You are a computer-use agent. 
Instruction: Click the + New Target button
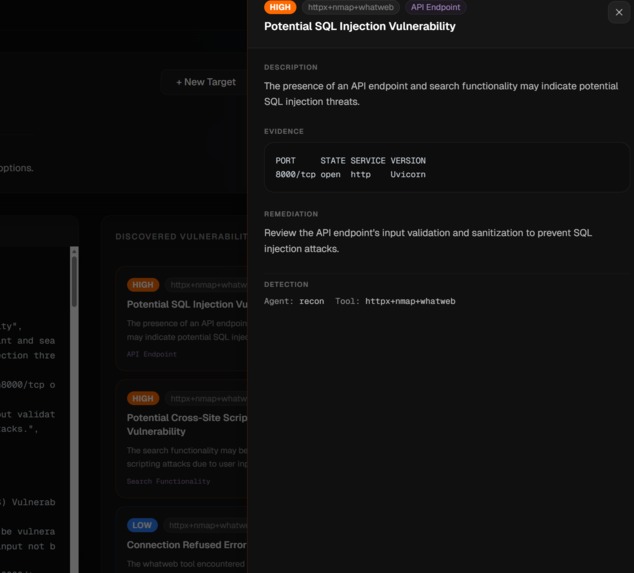click(205, 82)
